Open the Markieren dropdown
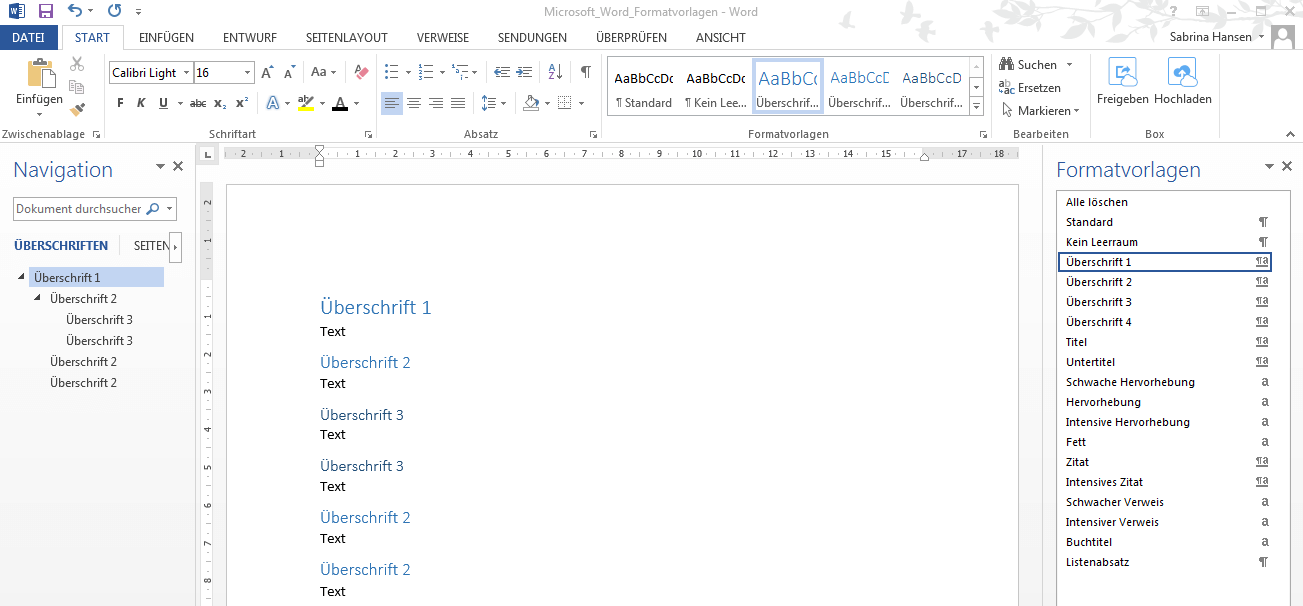The height and width of the screenshot is (606, 1303). click(x=1076, y=111)
